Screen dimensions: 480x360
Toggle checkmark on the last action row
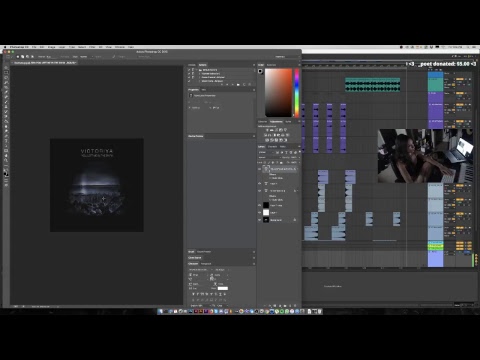189,81
